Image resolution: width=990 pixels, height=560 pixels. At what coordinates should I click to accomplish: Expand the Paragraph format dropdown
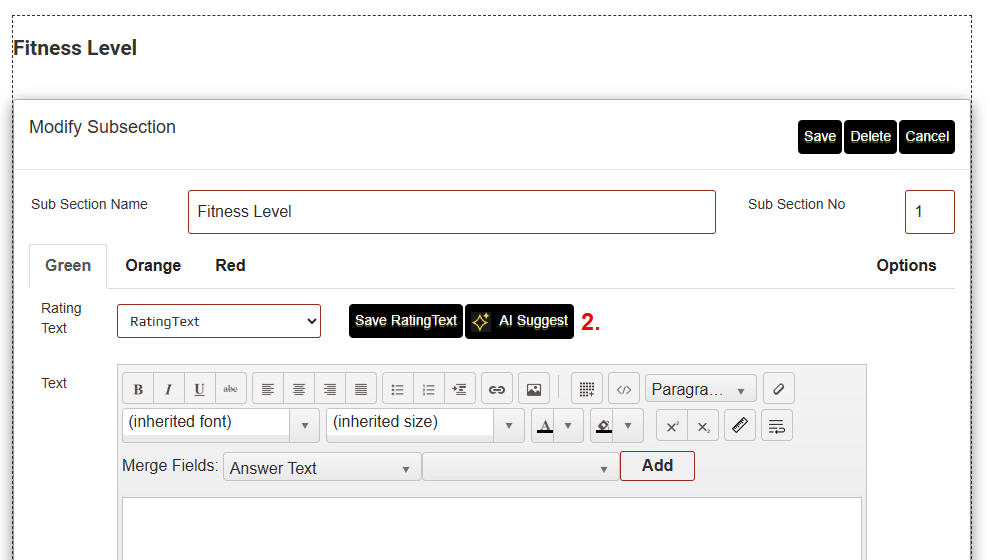coord(700,389)
